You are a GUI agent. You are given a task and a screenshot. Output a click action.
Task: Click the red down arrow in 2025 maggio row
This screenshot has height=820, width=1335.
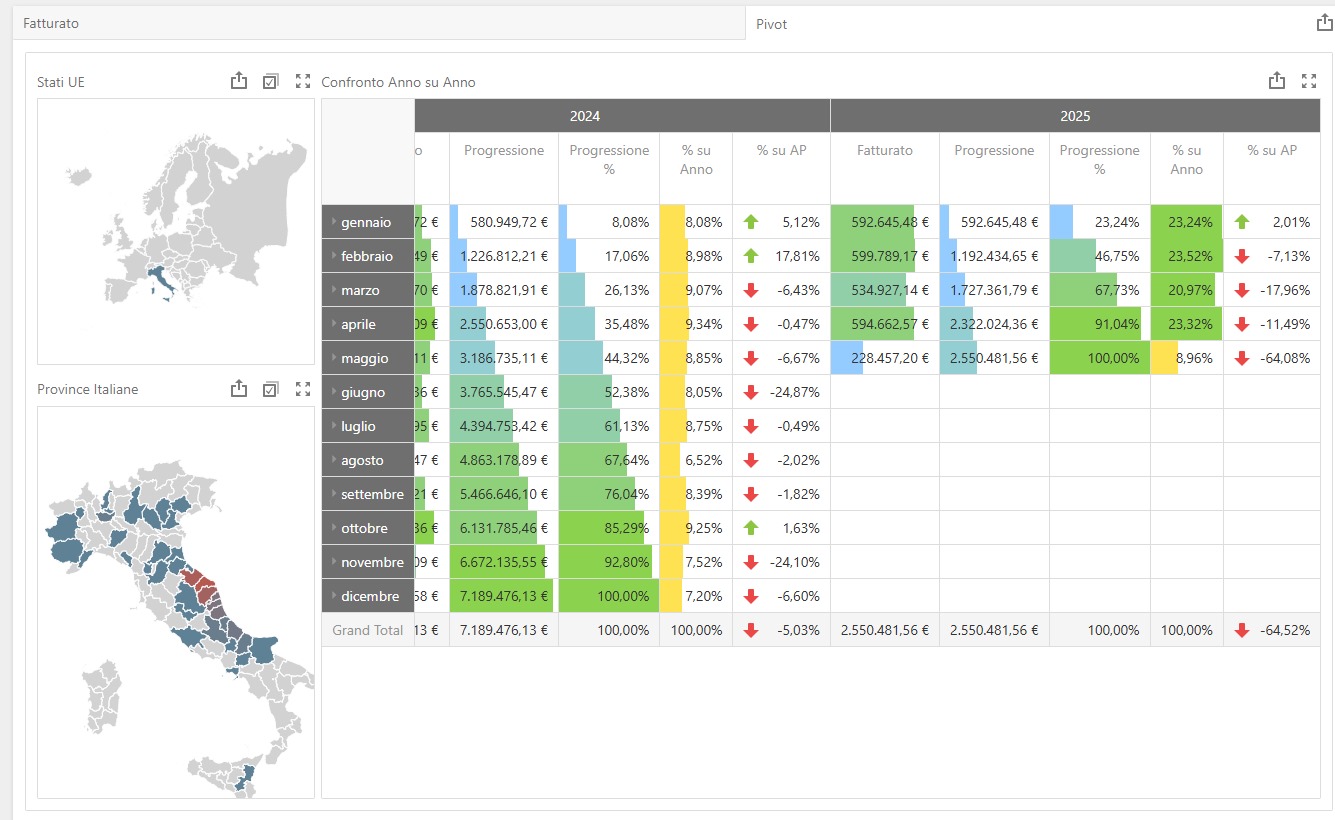coord(1242,358)
